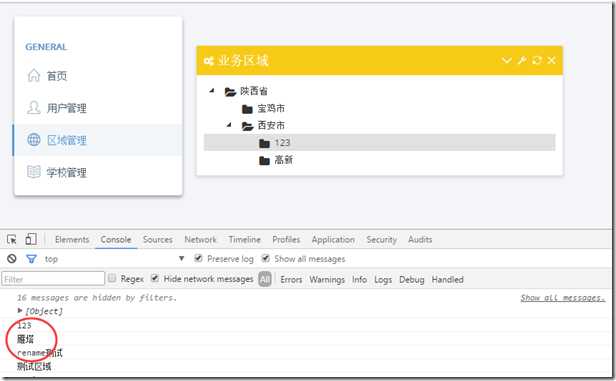Collapse the 西安市 tree node arrow

[229, 125]
